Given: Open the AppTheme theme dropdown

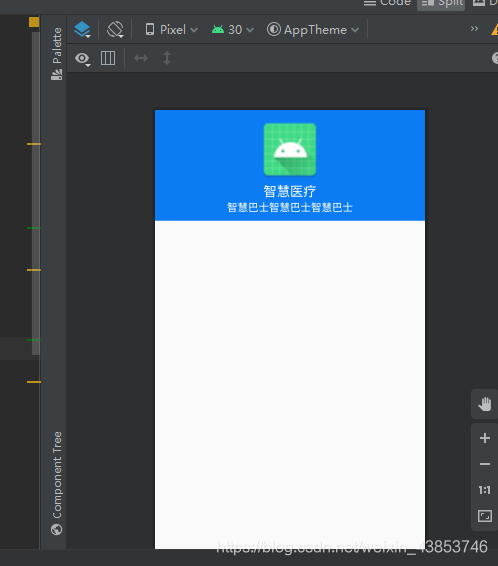Looking at the screenshot, I should coord(313,30).
